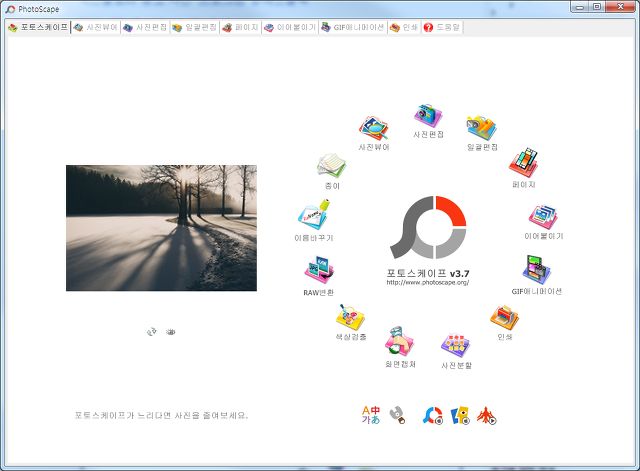Screen dimensions: 640x471
Task: Switch to the 사진뷰어 tab
Action: (96, 27)
